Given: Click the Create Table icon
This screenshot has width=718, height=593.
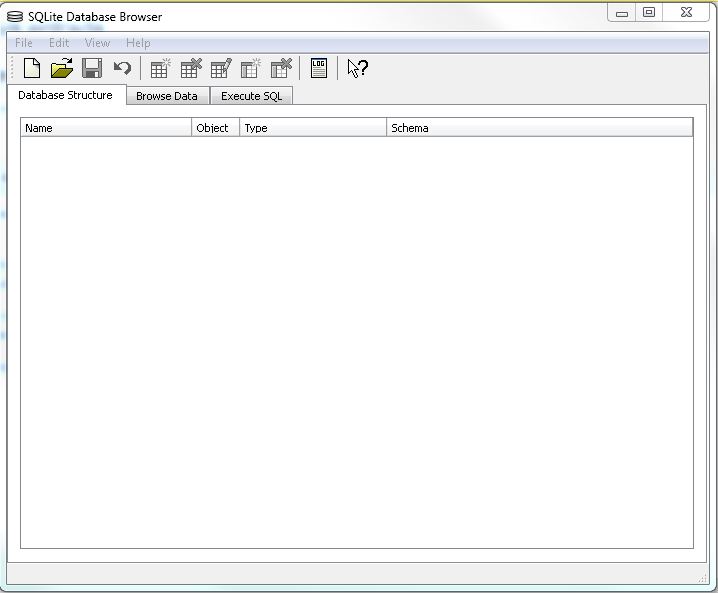Looking at the screenshot, I should (x=160, y=68).
